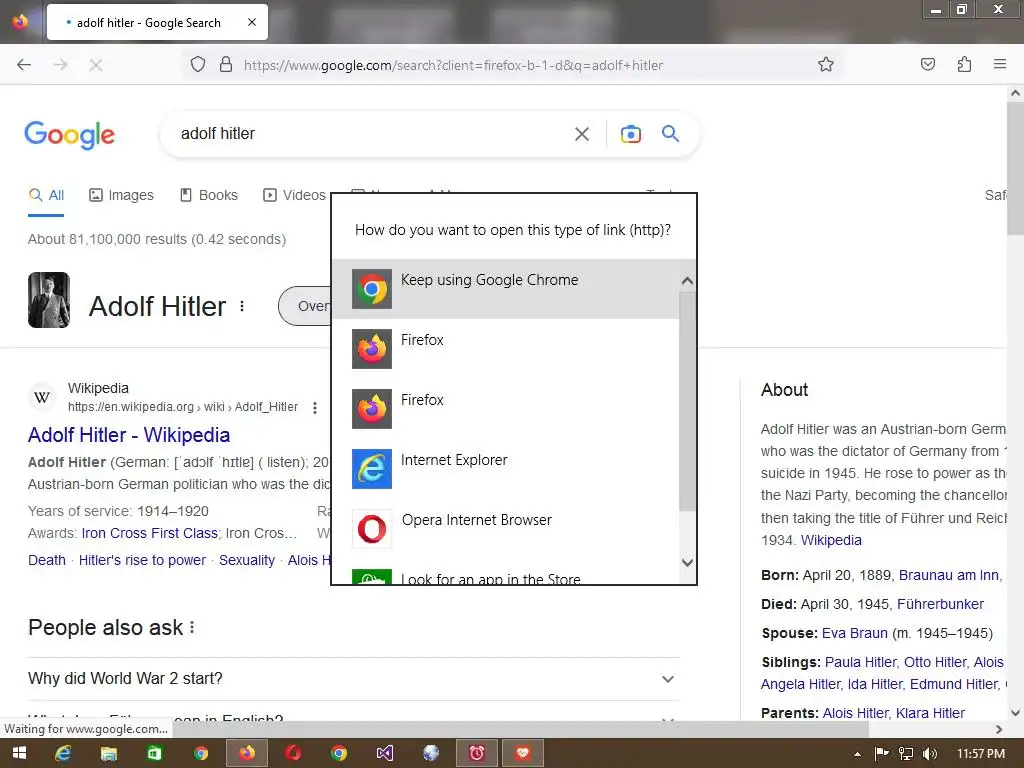Show hidden system tray icons arrow
The height and width of the screenshot is (768, 1024).
click(x=857, y=754)
